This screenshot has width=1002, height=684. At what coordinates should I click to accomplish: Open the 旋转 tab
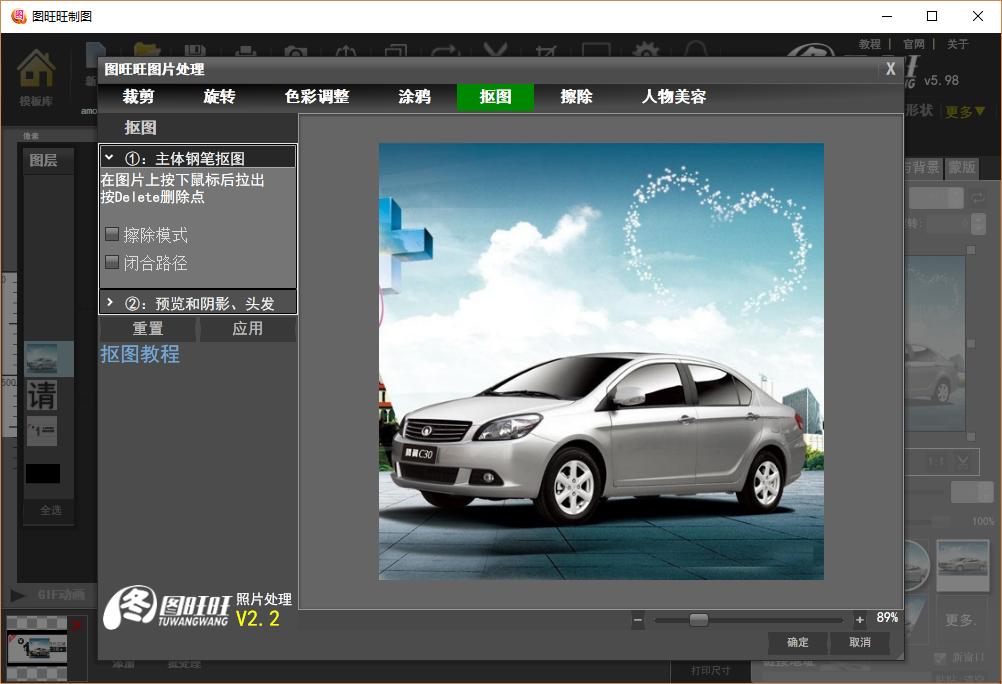click(x=219, y=97)
